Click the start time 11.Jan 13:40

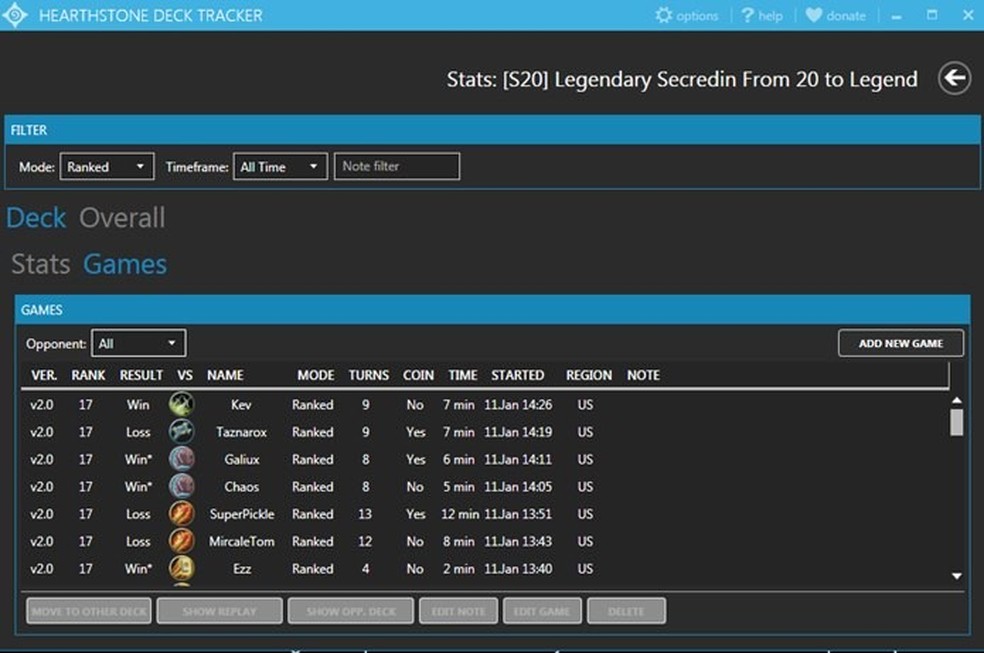click(x=518, y=568)
